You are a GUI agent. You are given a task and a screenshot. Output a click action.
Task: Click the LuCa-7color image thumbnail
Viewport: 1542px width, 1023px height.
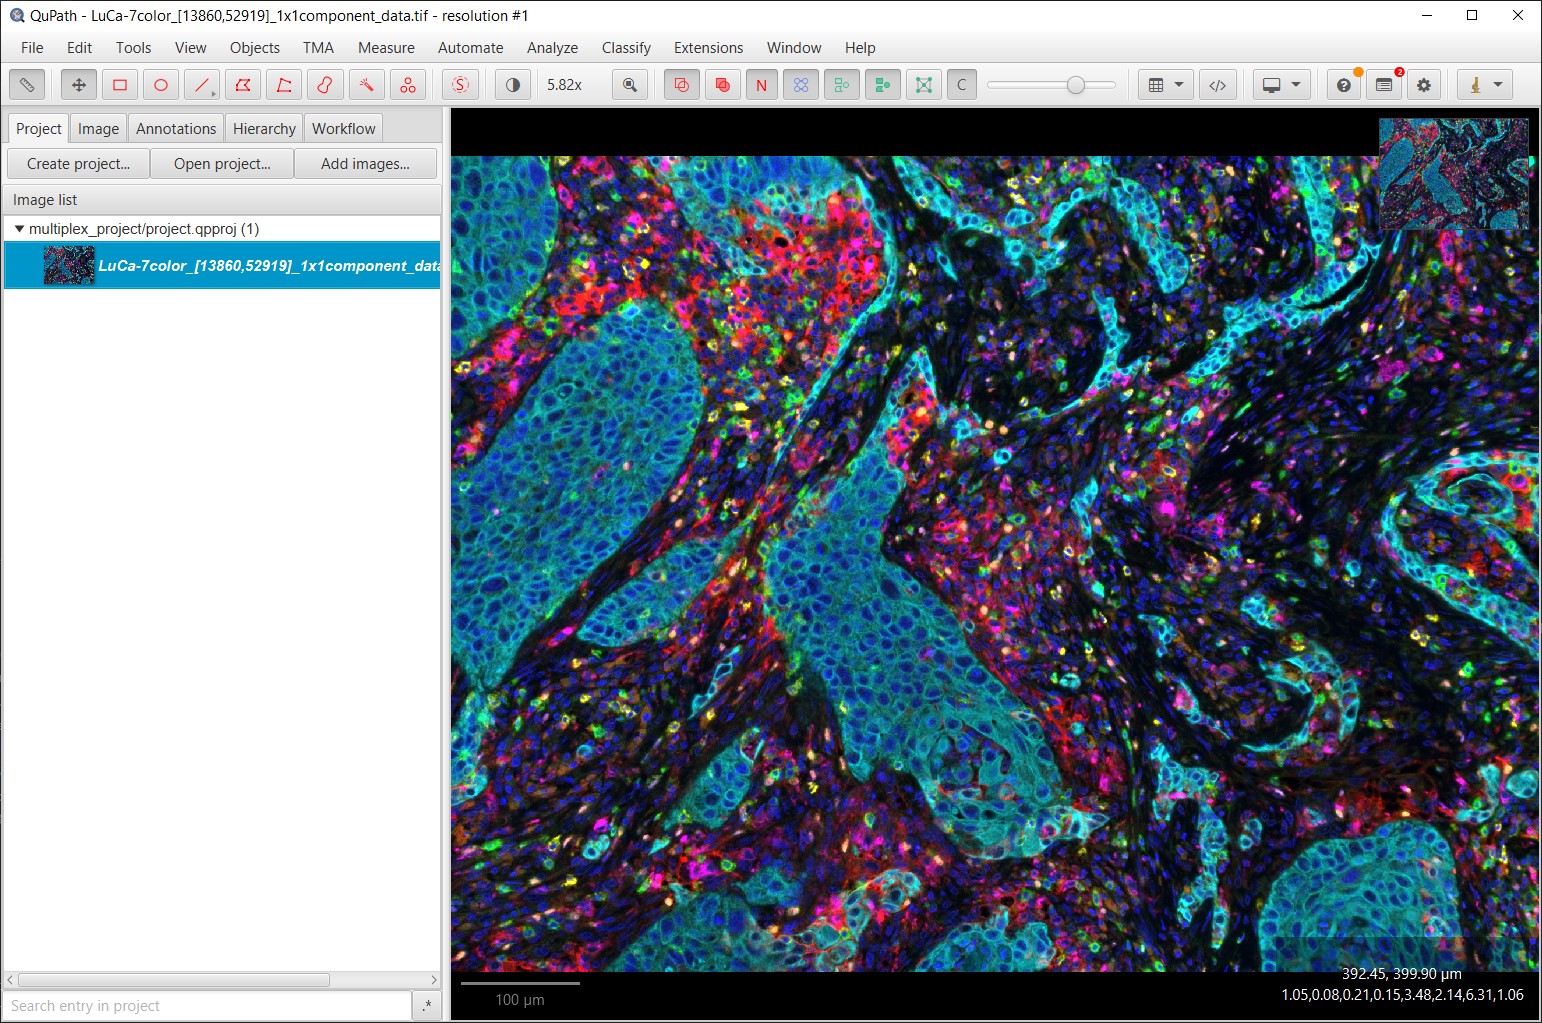tap(69, 265)
